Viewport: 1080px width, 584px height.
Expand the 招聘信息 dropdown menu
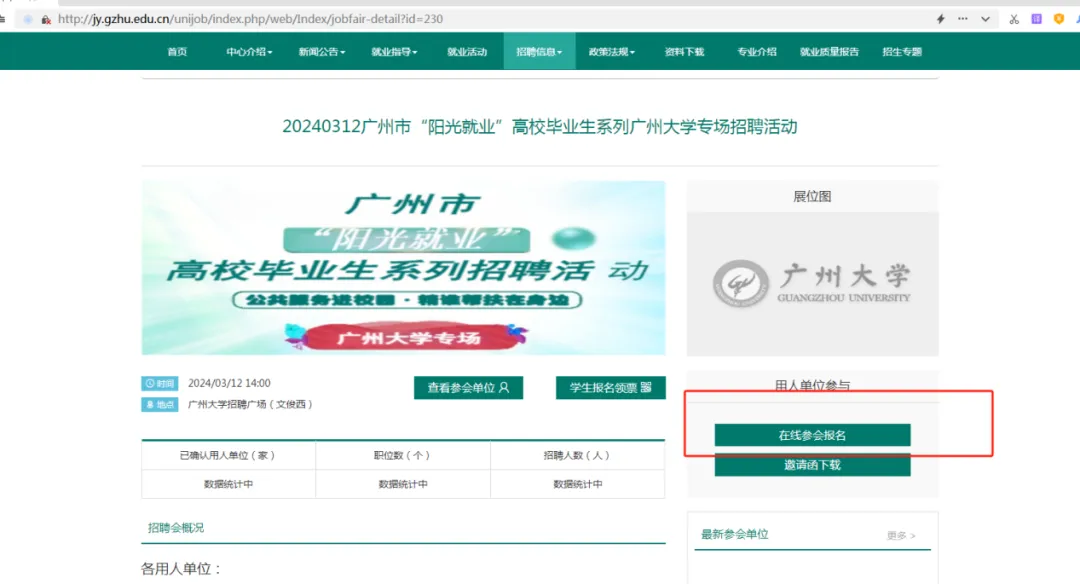(x=538, y=51)
